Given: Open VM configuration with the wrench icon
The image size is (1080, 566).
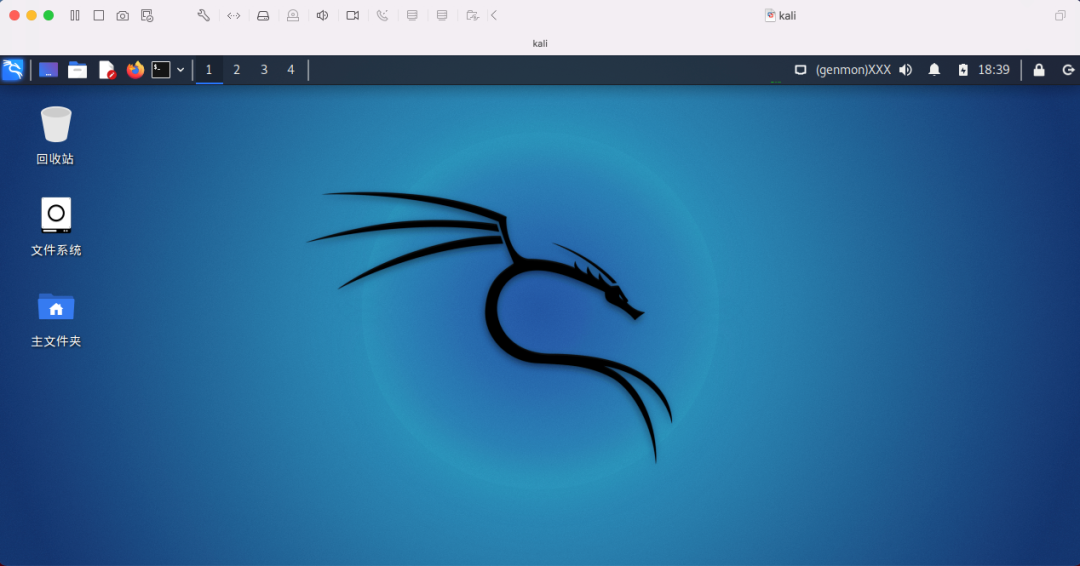Looking at the screenshot, I should click(203, 15).
